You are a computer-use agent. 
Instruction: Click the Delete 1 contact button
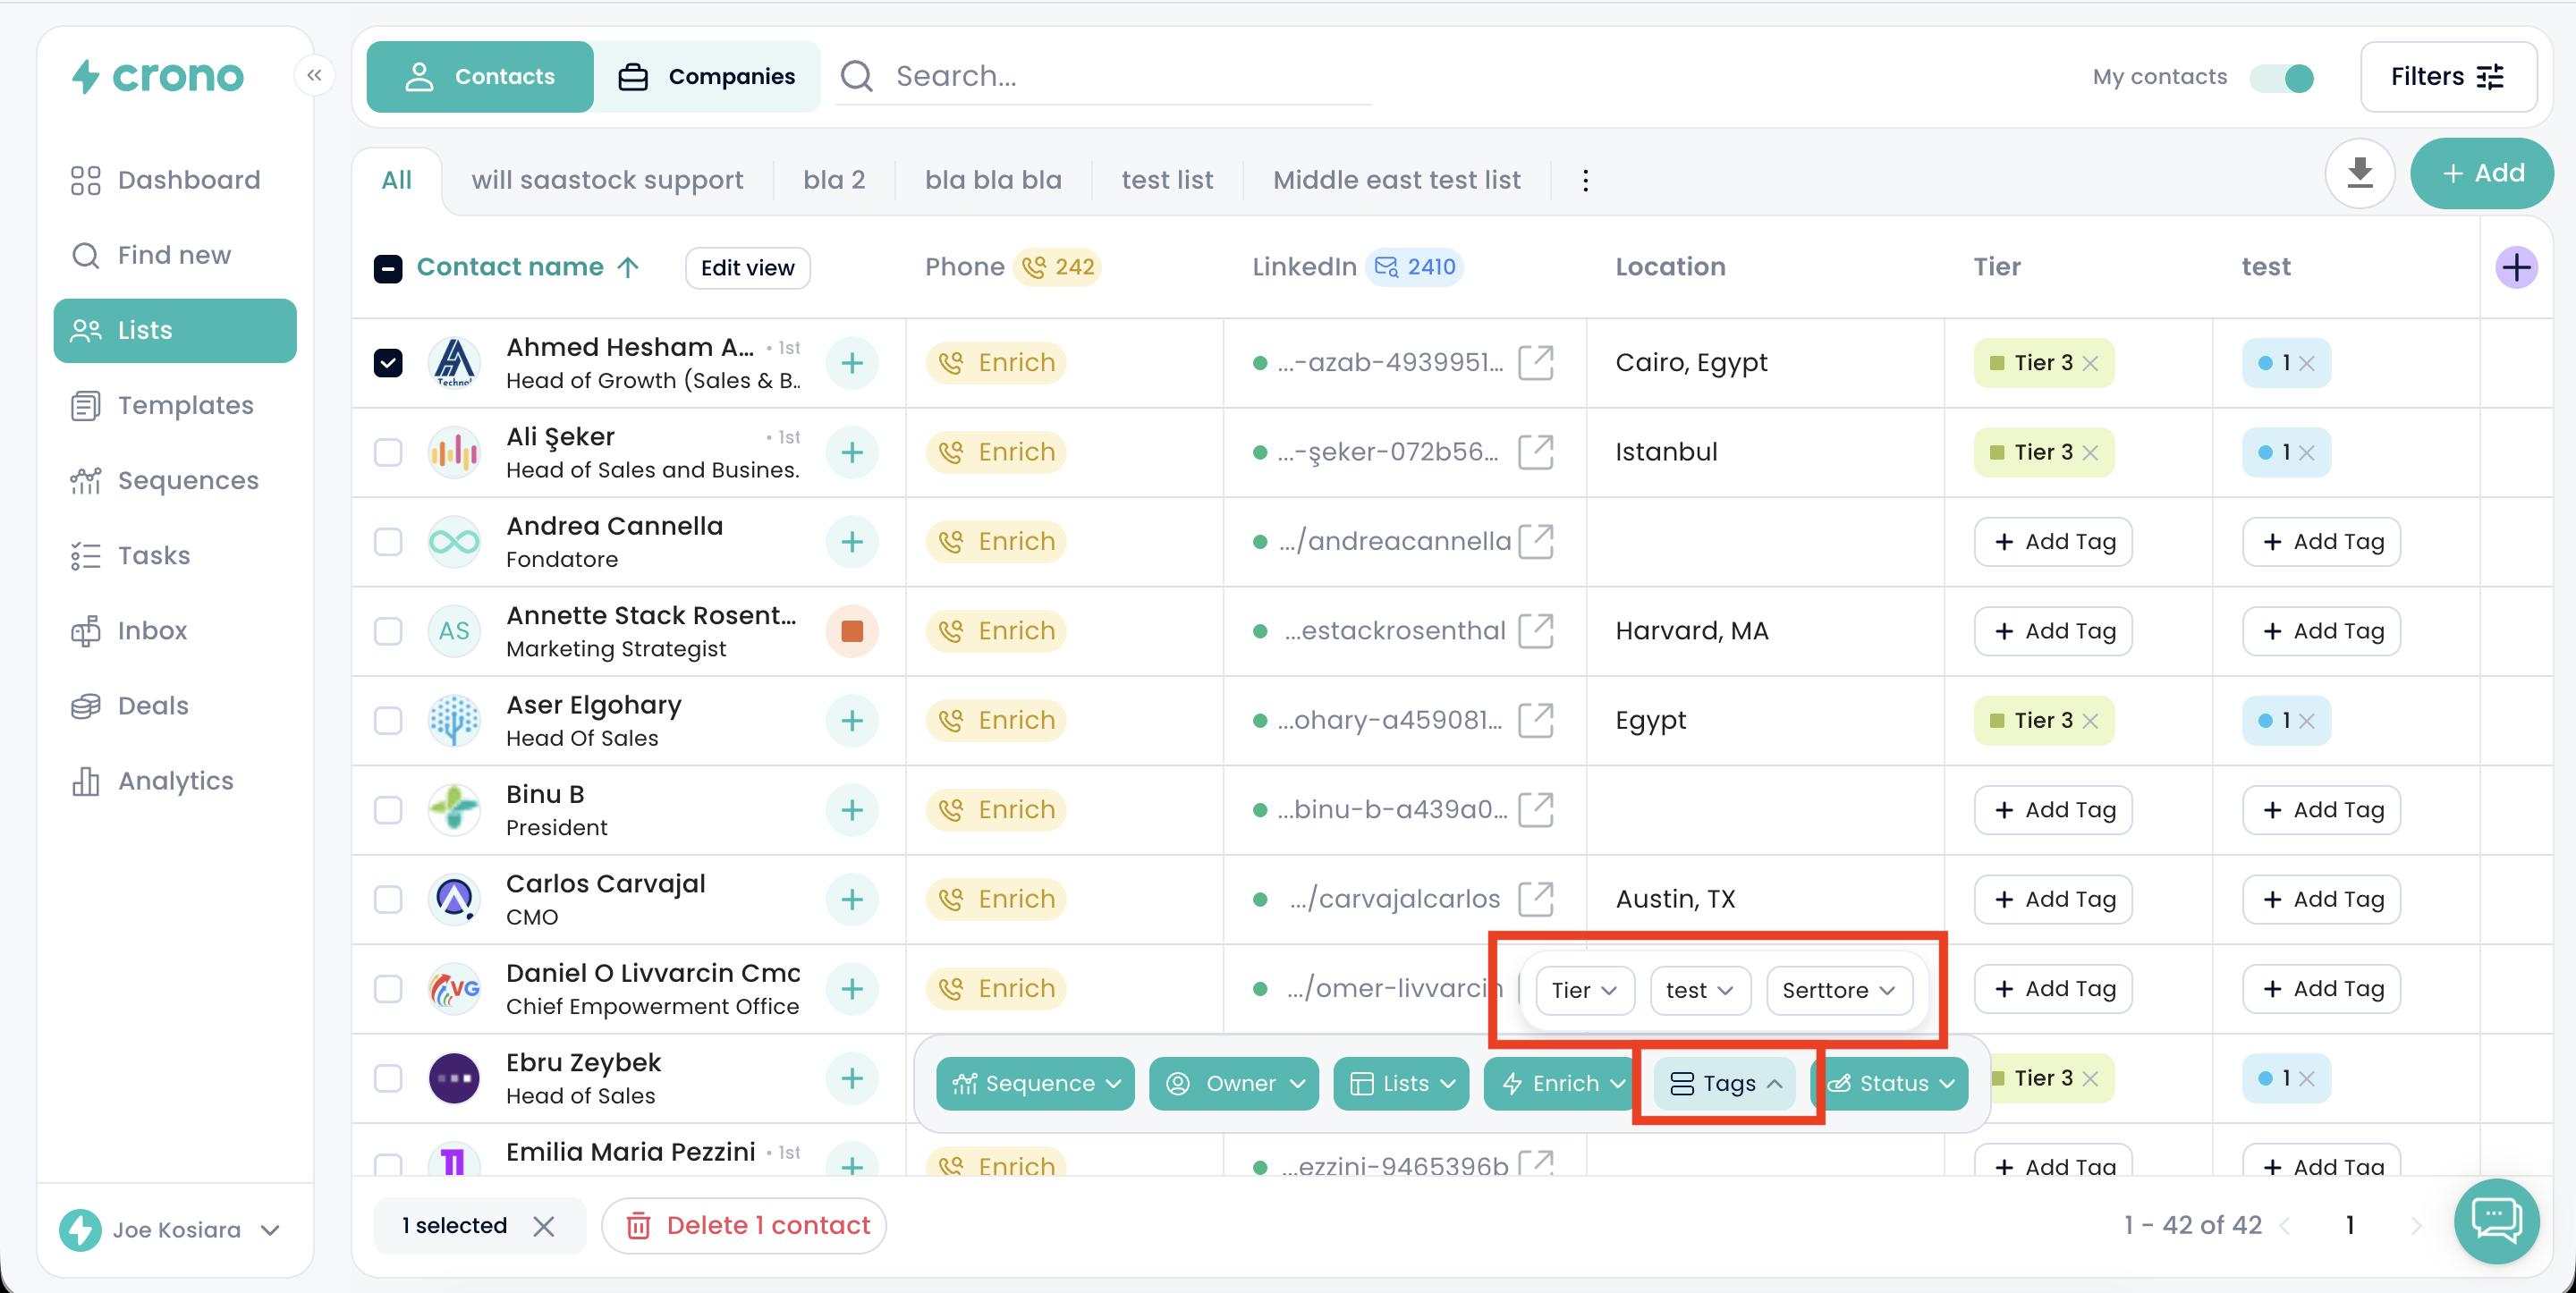coord(746,1225)
